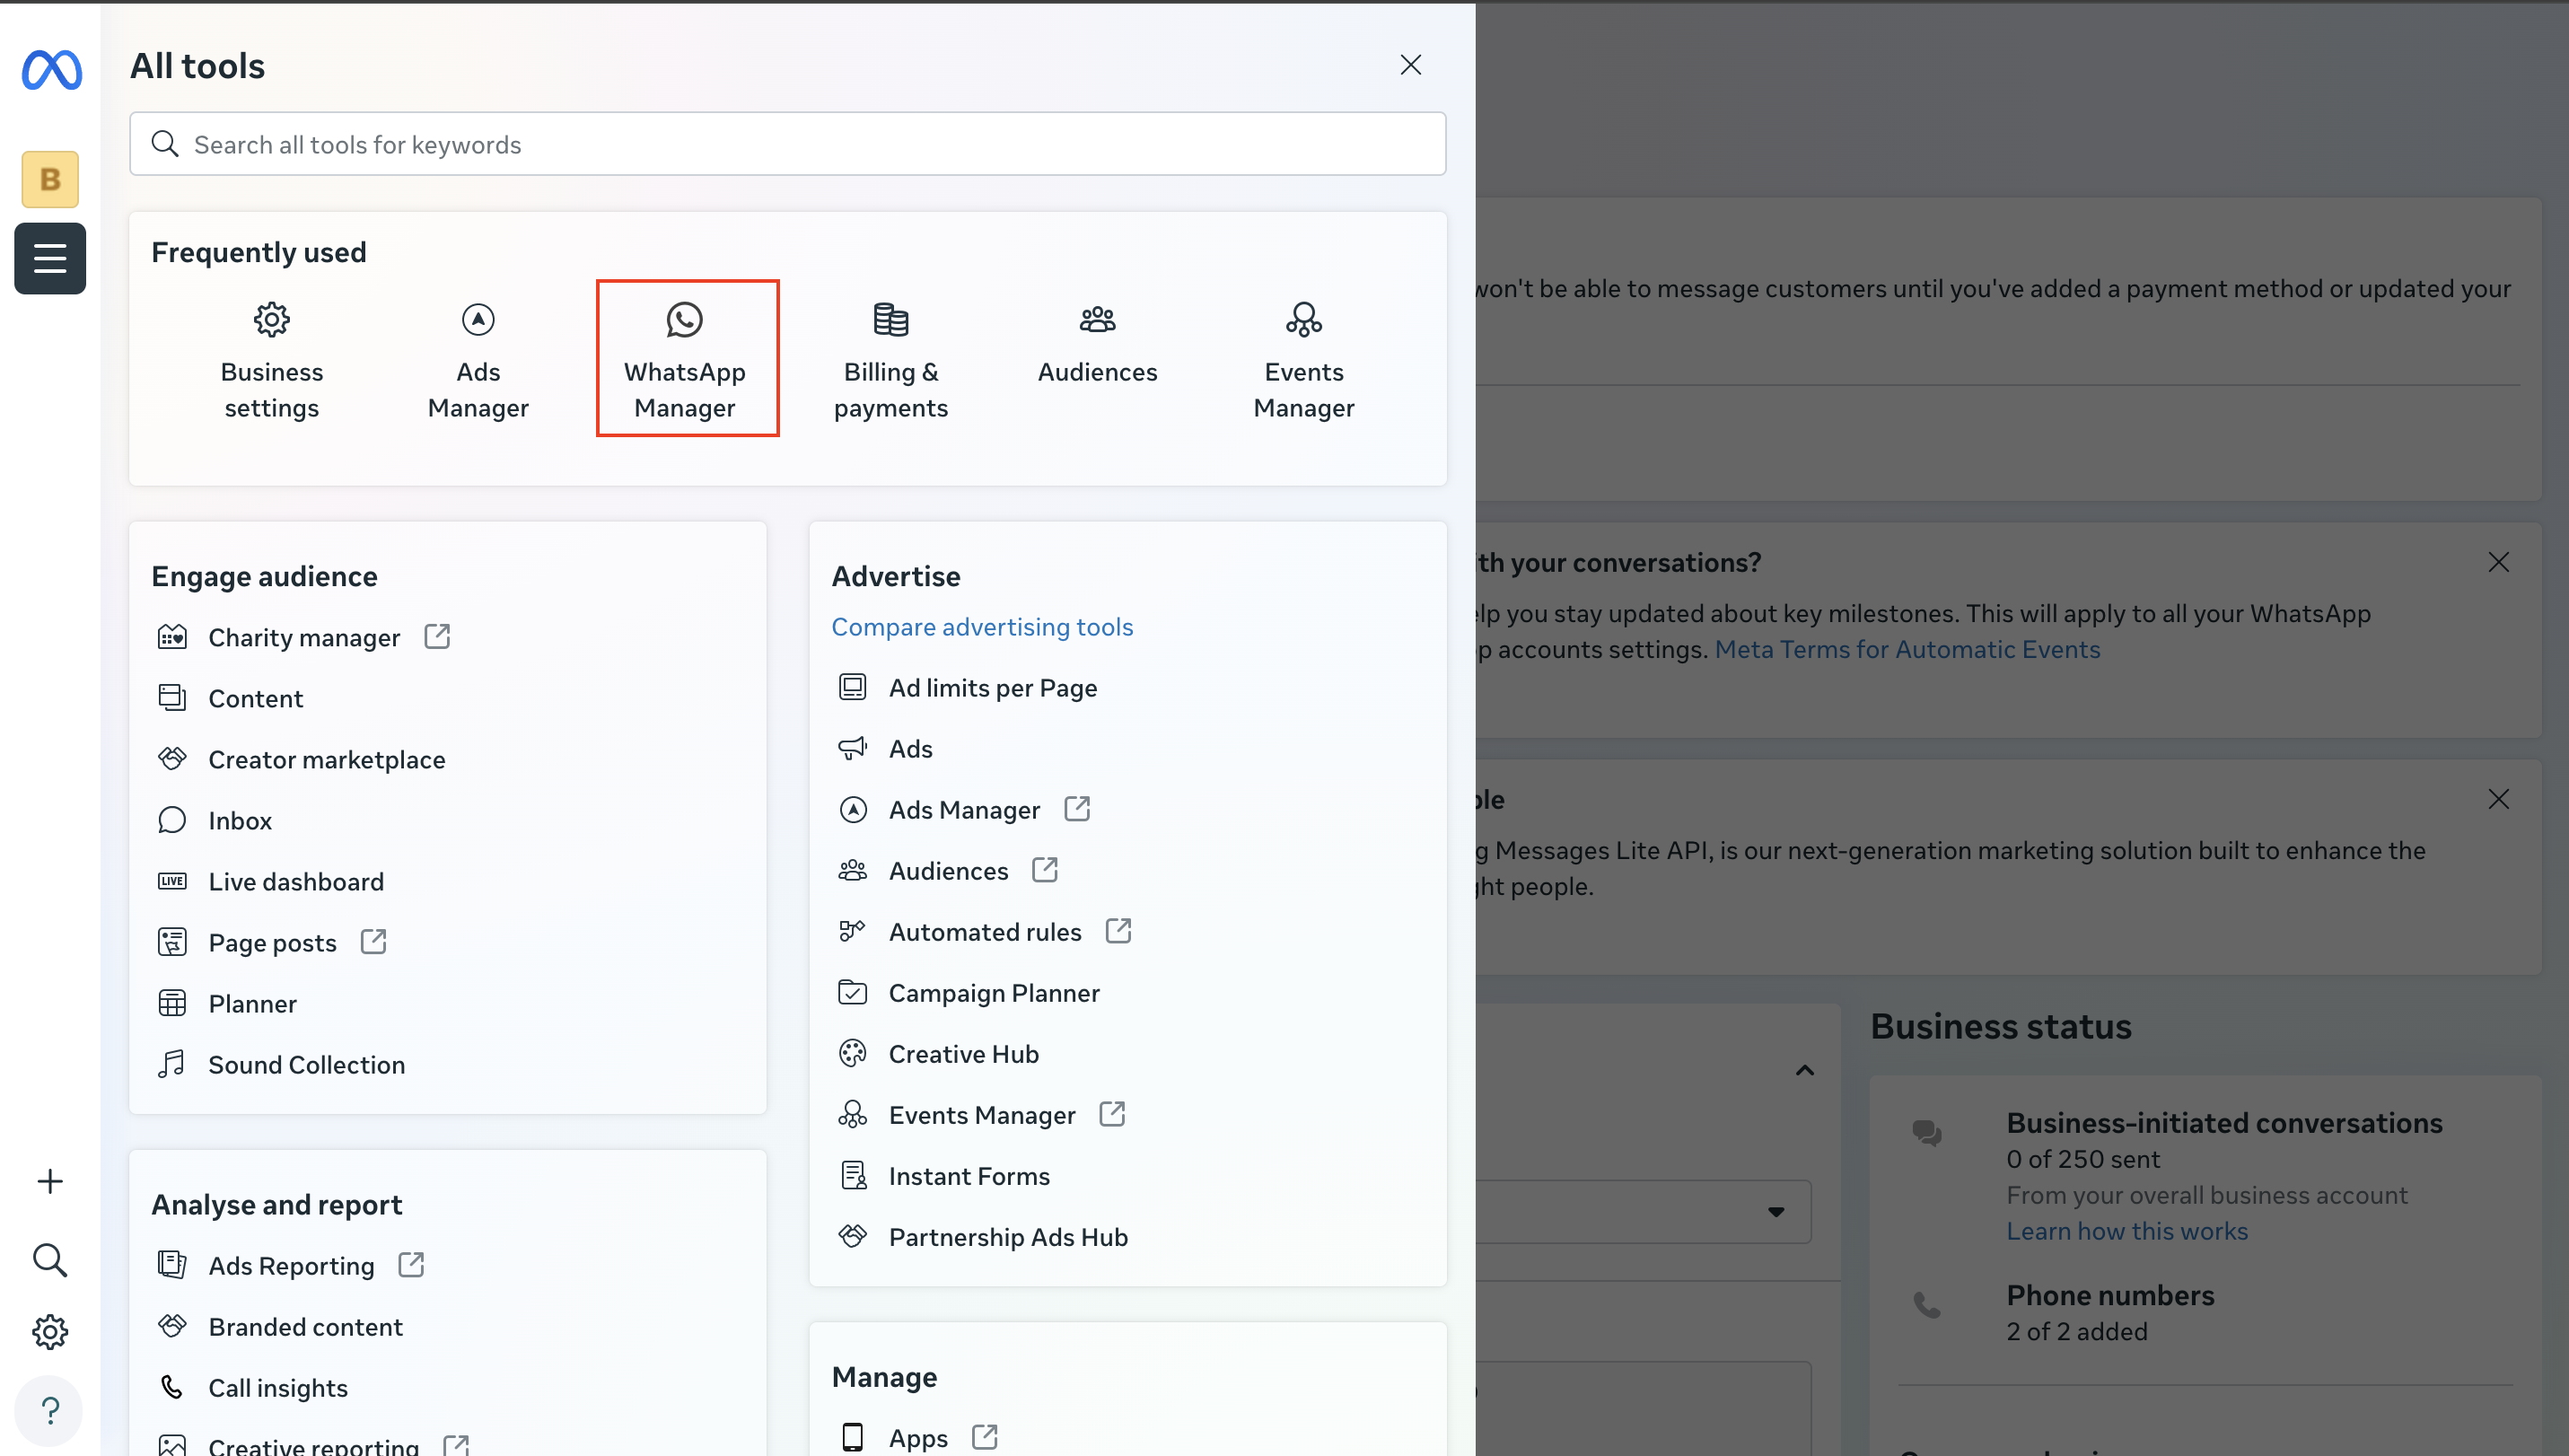Screen dimensions: 2569x1456
Task: Select Campaign Planner under Advertise
Action: coord(993,992)
